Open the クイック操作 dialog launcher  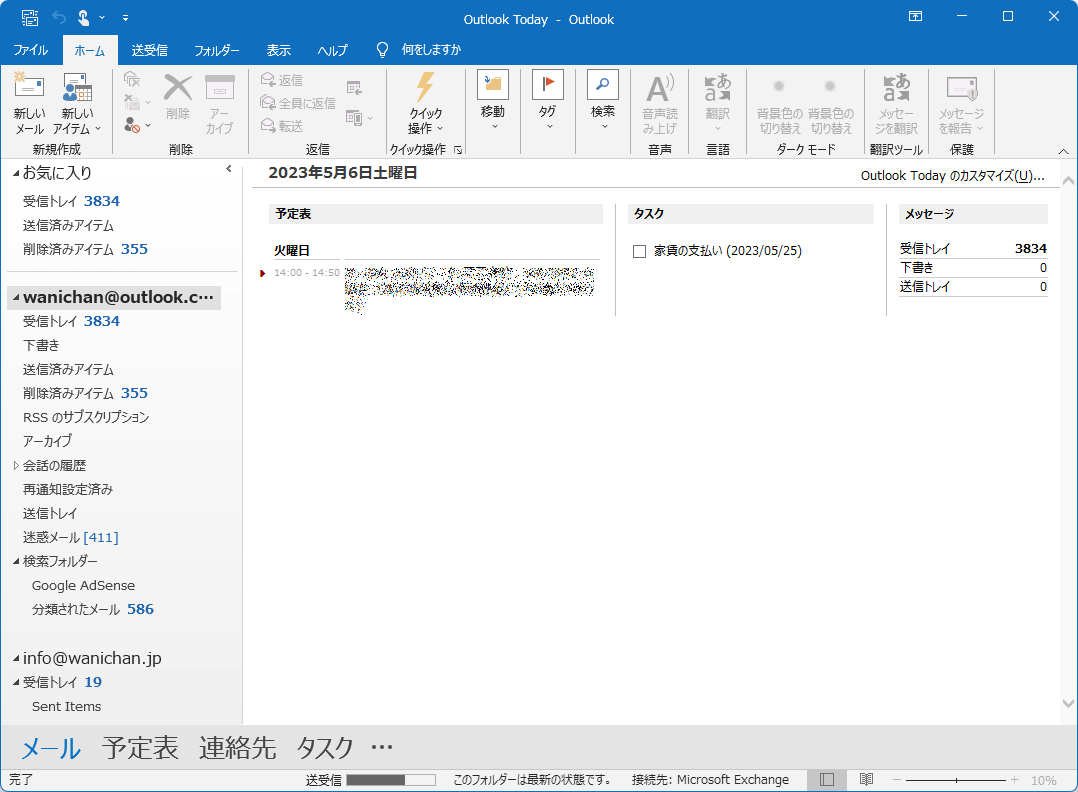coord(458,150)
